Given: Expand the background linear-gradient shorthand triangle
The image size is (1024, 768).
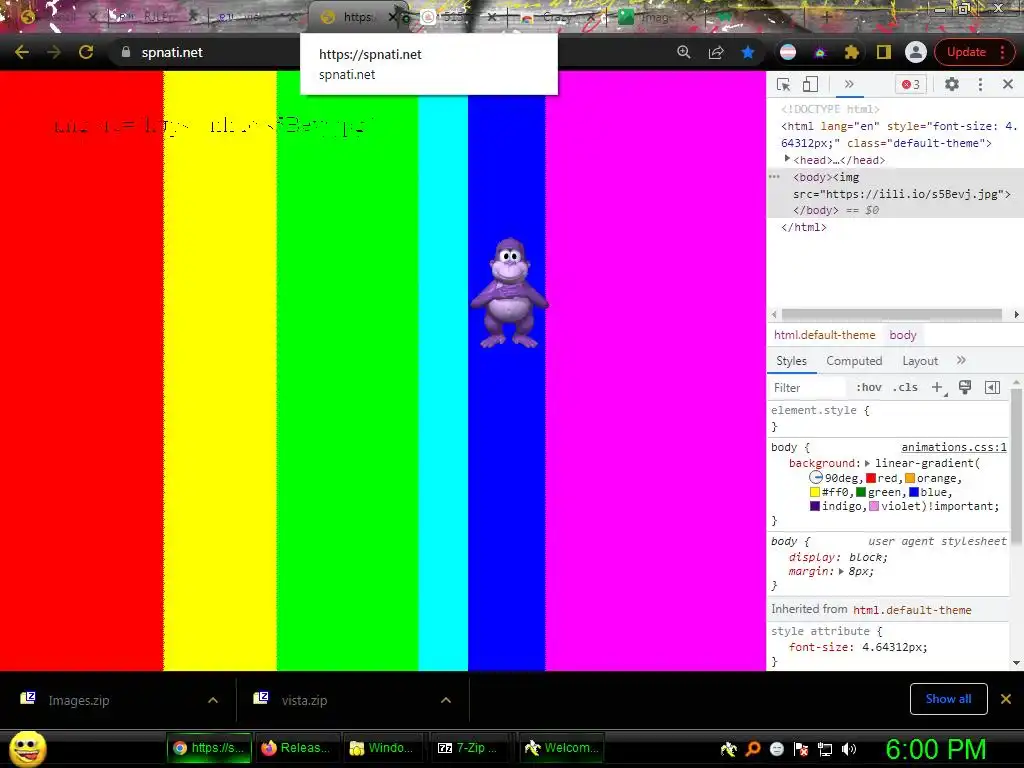Looking at the screenshot, I should (867, 463).
